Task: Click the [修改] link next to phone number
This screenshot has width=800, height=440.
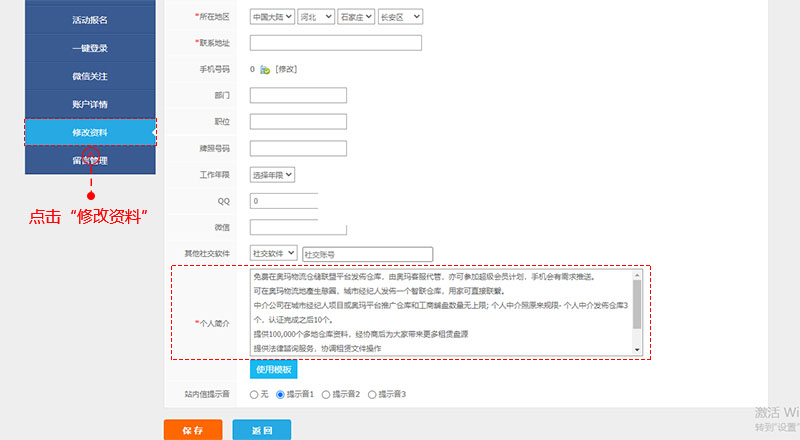Action: (x=286, y=69)
